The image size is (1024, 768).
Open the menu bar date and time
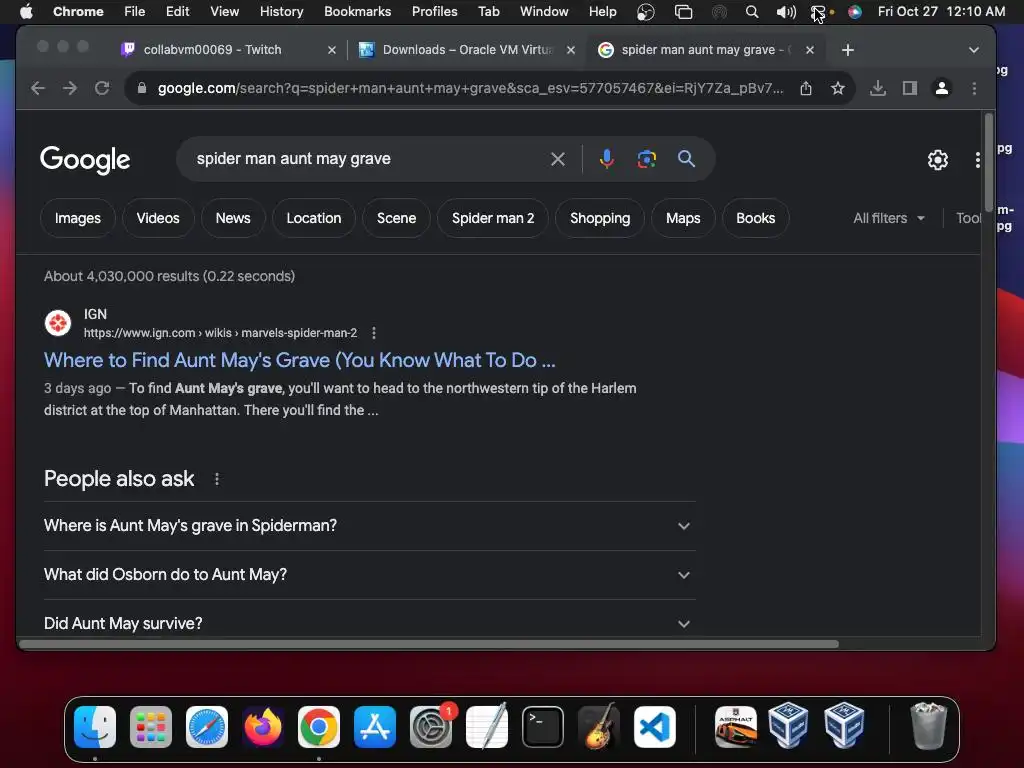941,12
